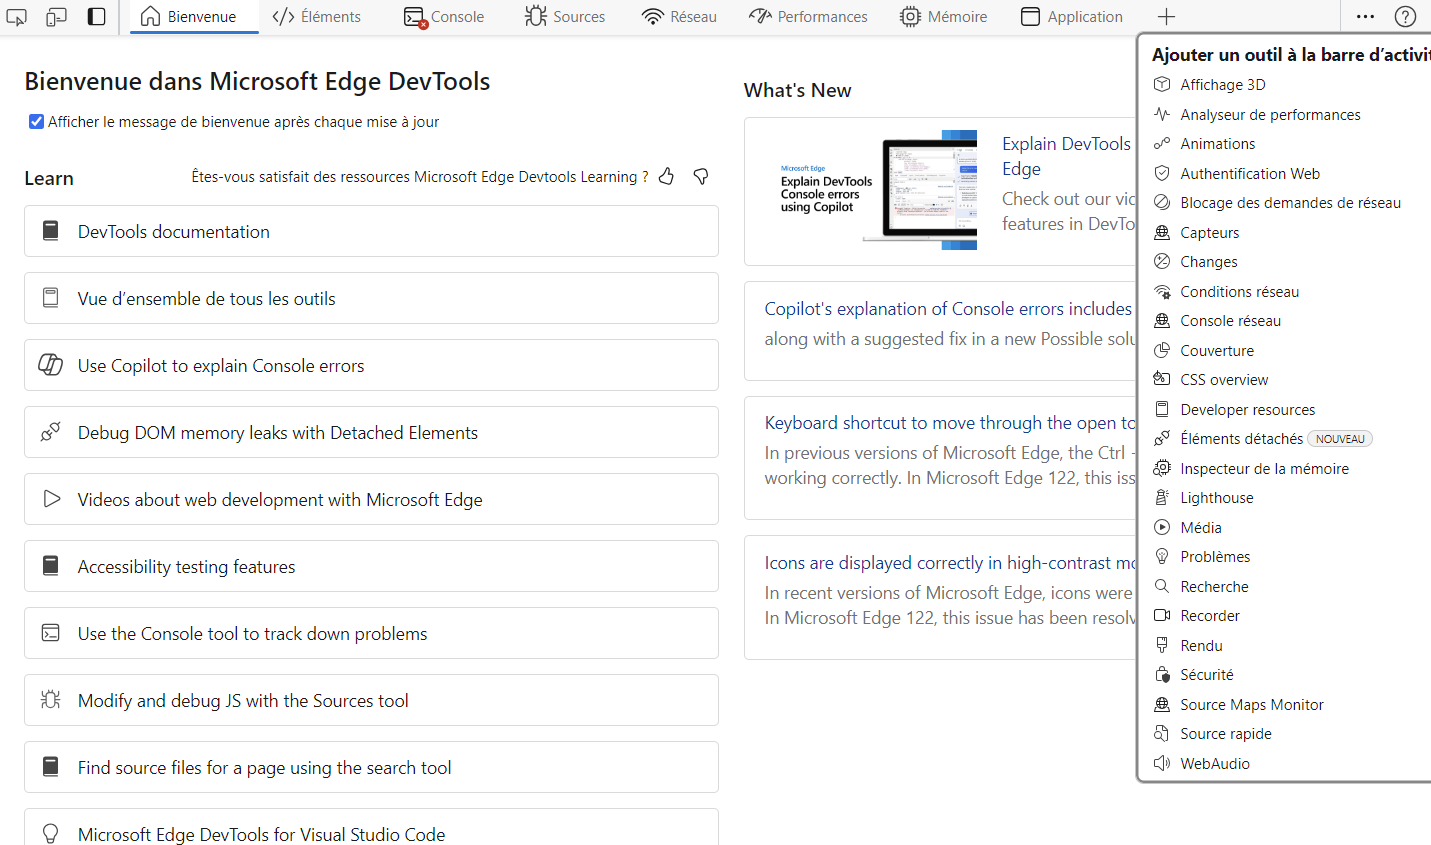The height and width of the screenshot is (845, 1431).
Task: Open Accessibility testing features link
Action: click(x=371, y=566)
